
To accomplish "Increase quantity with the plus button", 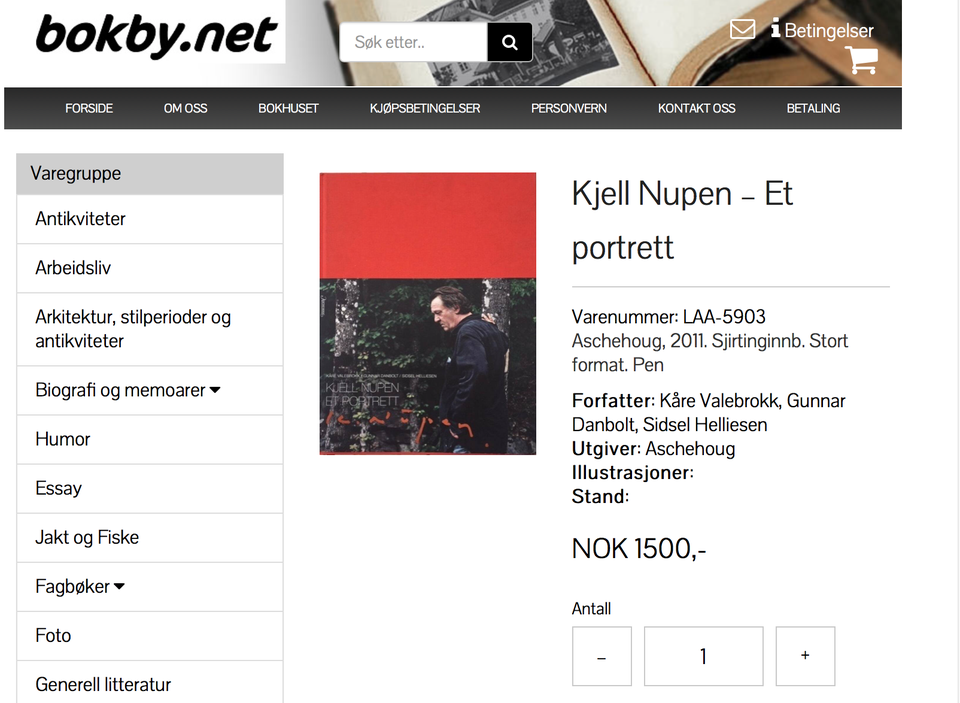I will coord(805,656).
